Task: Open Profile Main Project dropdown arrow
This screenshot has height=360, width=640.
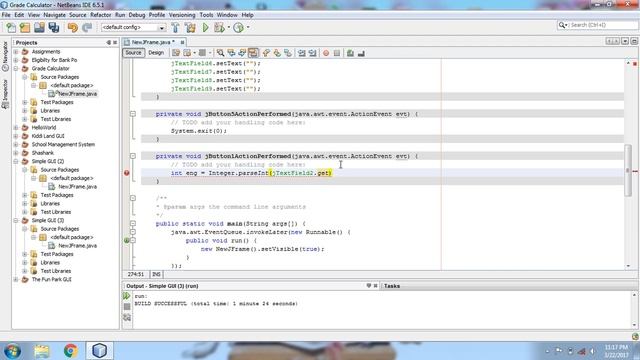Action: (x=248, y=27)
